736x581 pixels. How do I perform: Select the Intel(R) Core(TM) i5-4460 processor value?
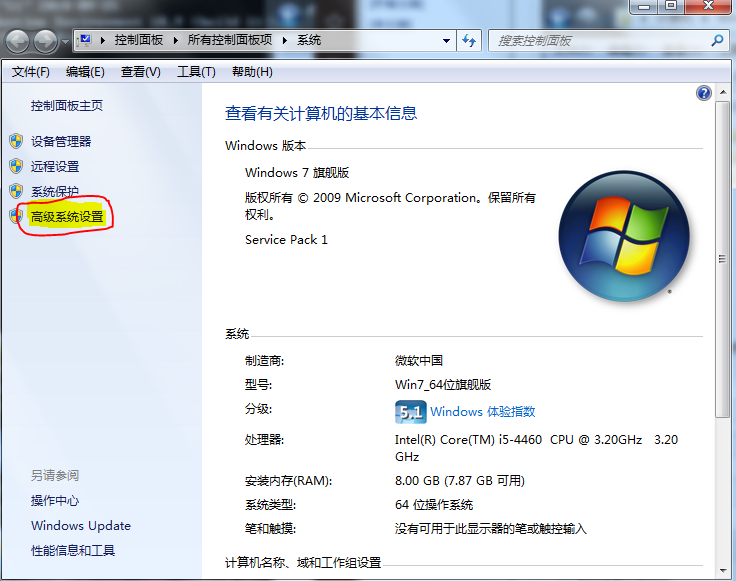pos(537,448)
